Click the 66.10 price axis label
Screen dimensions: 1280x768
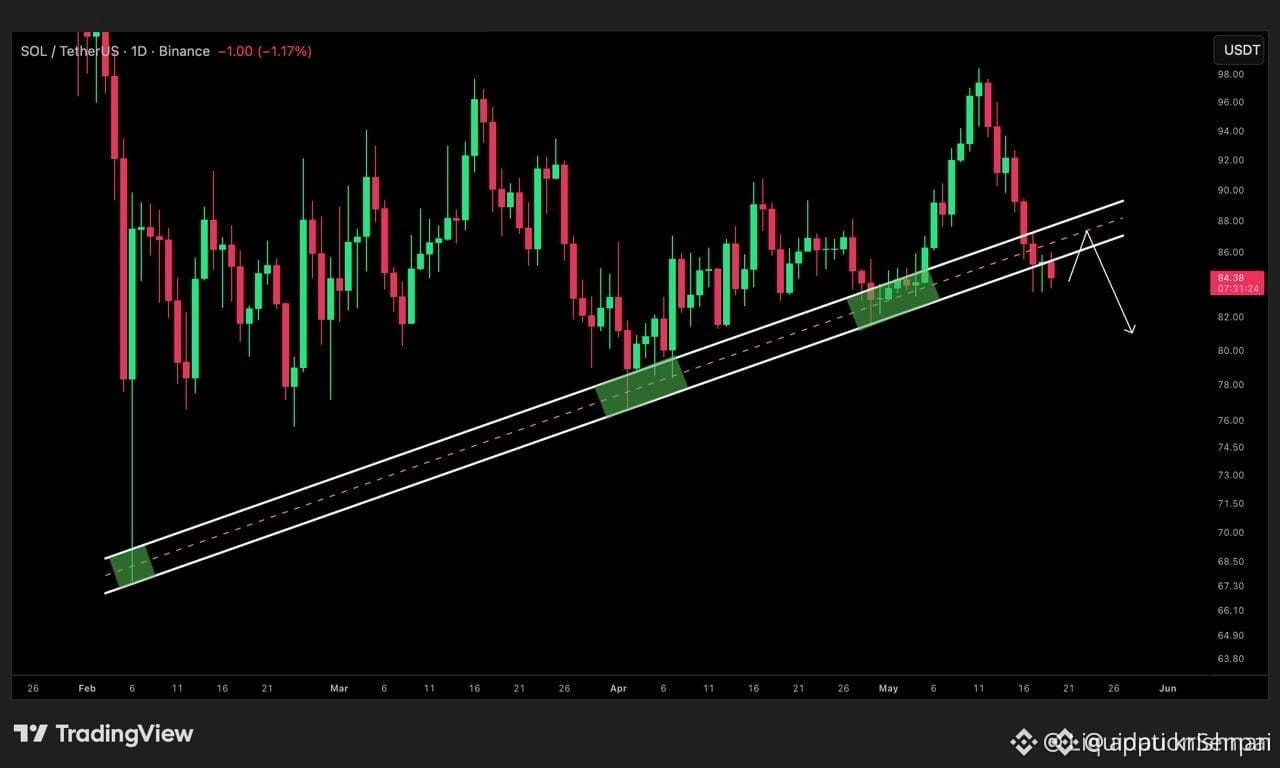1230,610
